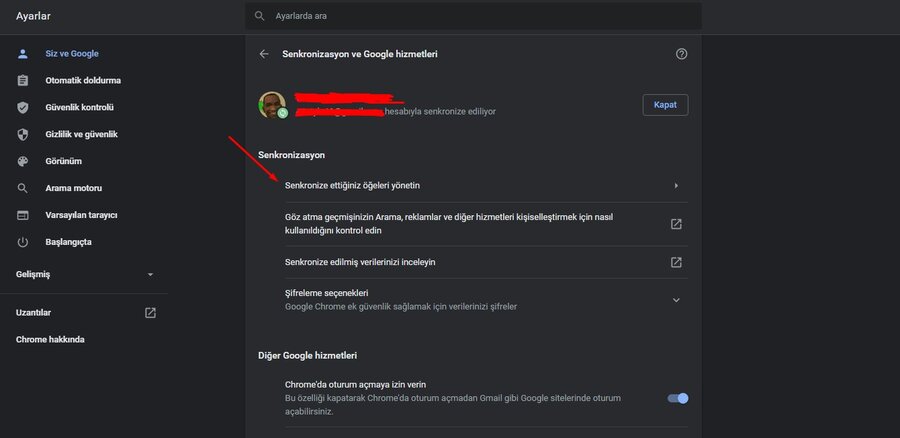Open Varsayılan tarayıcı settings section
Screen dimensions: 900x438
click(x=84, y=215)
